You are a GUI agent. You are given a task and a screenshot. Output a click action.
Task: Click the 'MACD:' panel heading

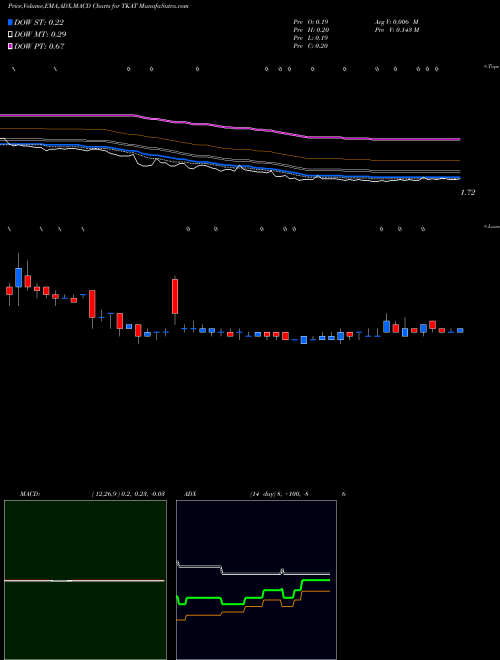(30, 494)
